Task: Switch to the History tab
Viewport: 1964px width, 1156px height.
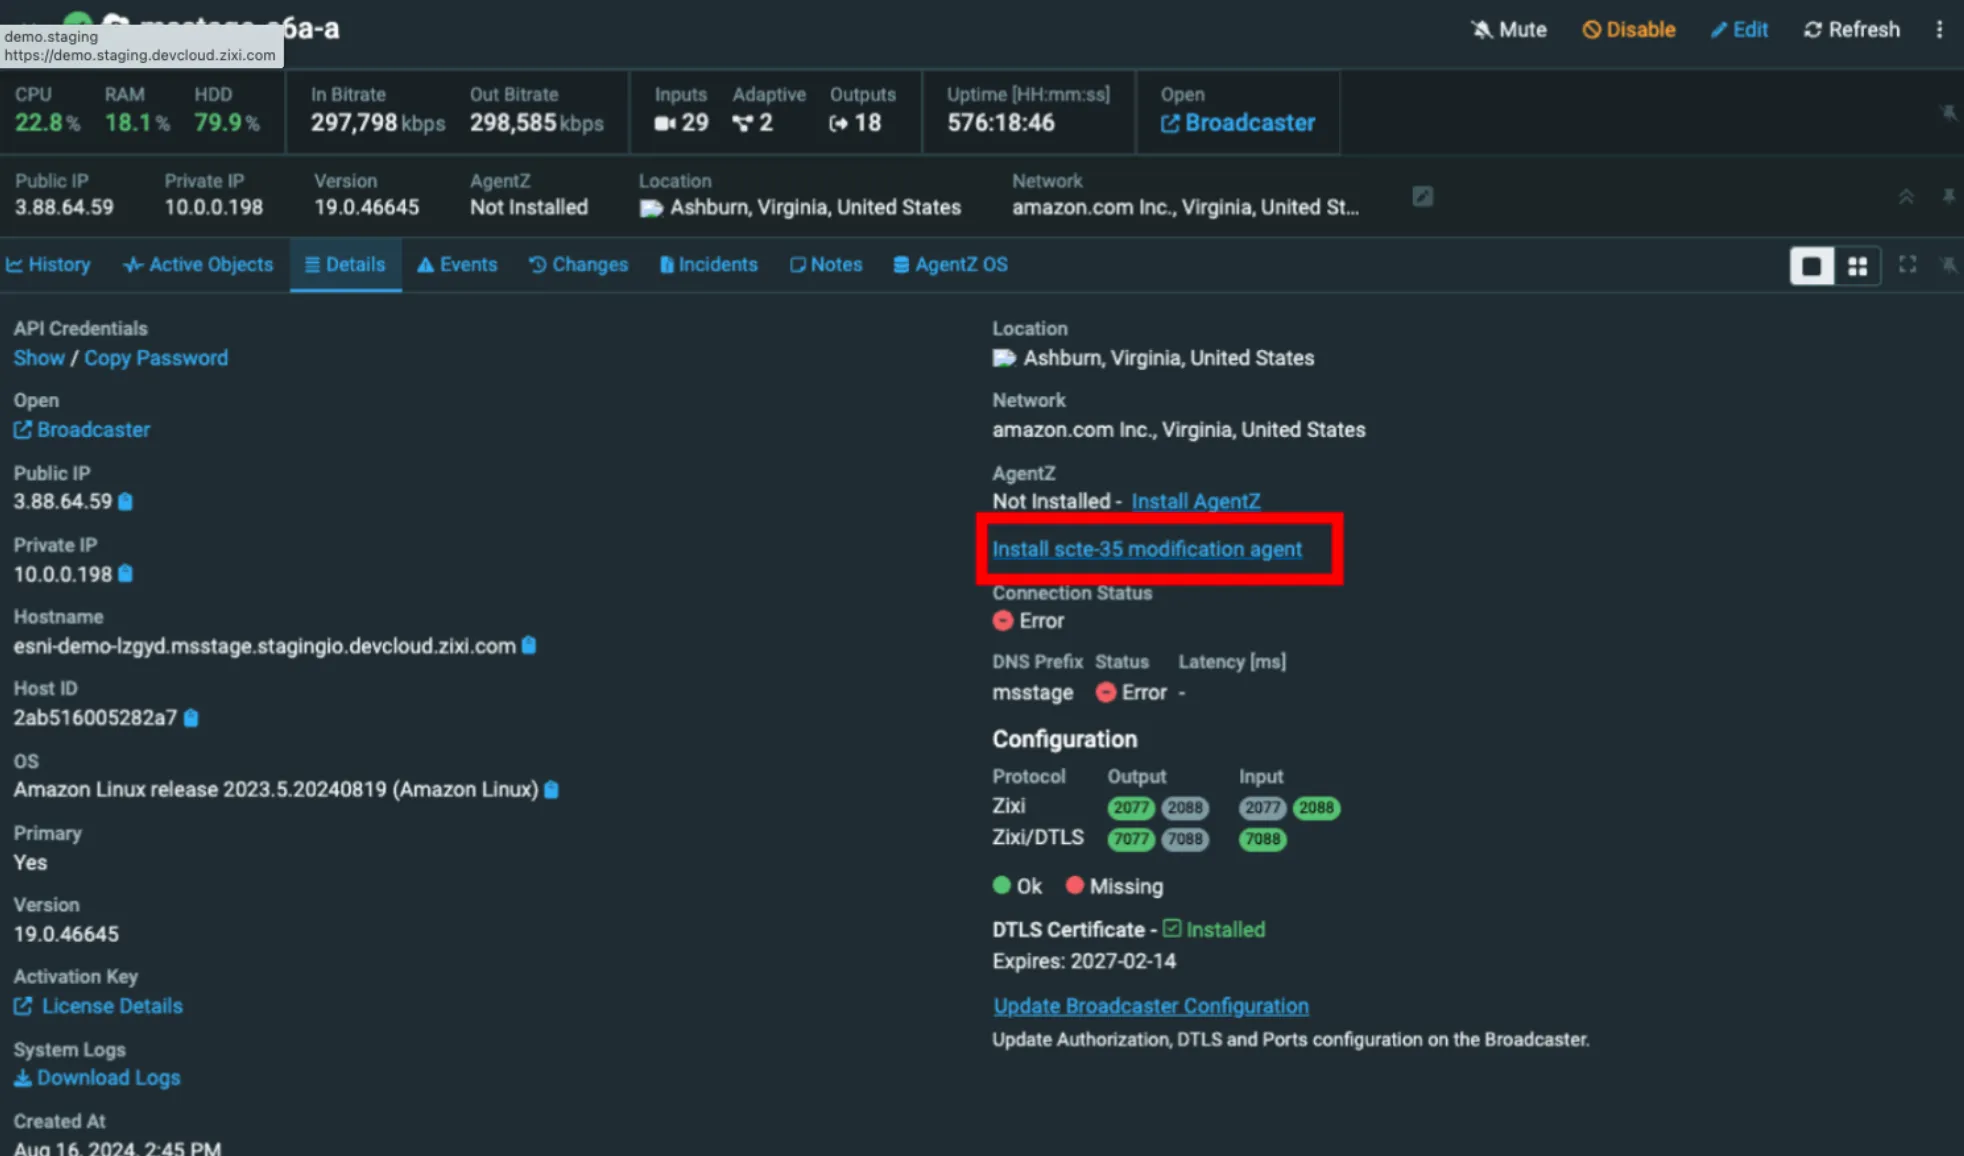Action: [48, 264]
